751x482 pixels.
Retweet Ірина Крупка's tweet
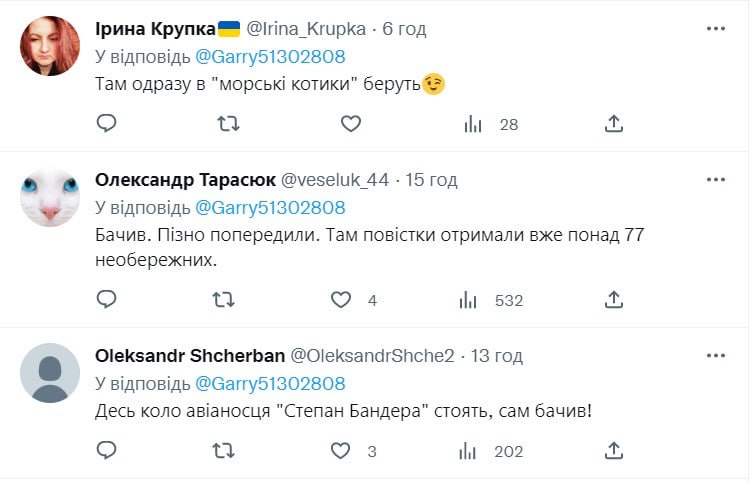229,123
